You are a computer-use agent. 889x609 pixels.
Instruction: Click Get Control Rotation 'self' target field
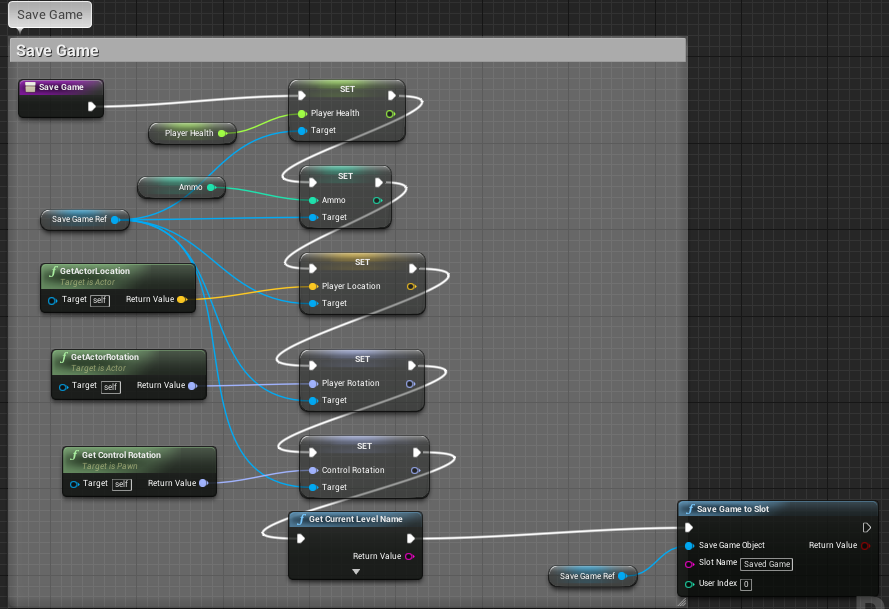pos(121,484)
